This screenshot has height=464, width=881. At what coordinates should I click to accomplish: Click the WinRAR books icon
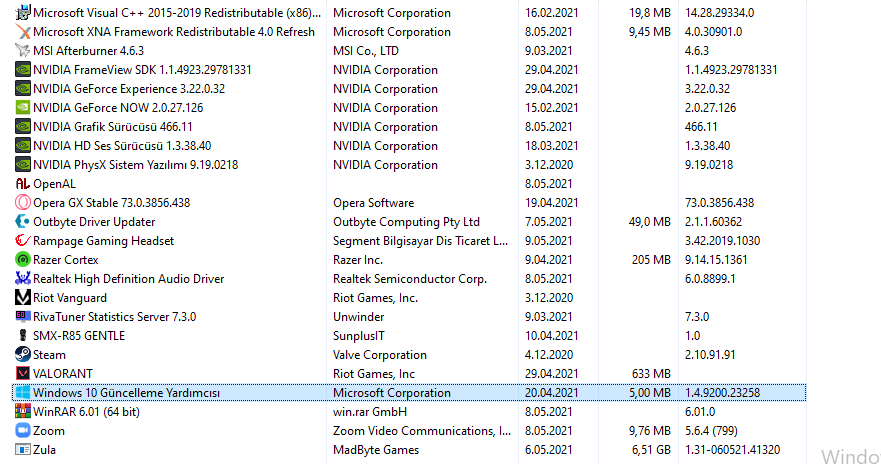pos(22,412)
